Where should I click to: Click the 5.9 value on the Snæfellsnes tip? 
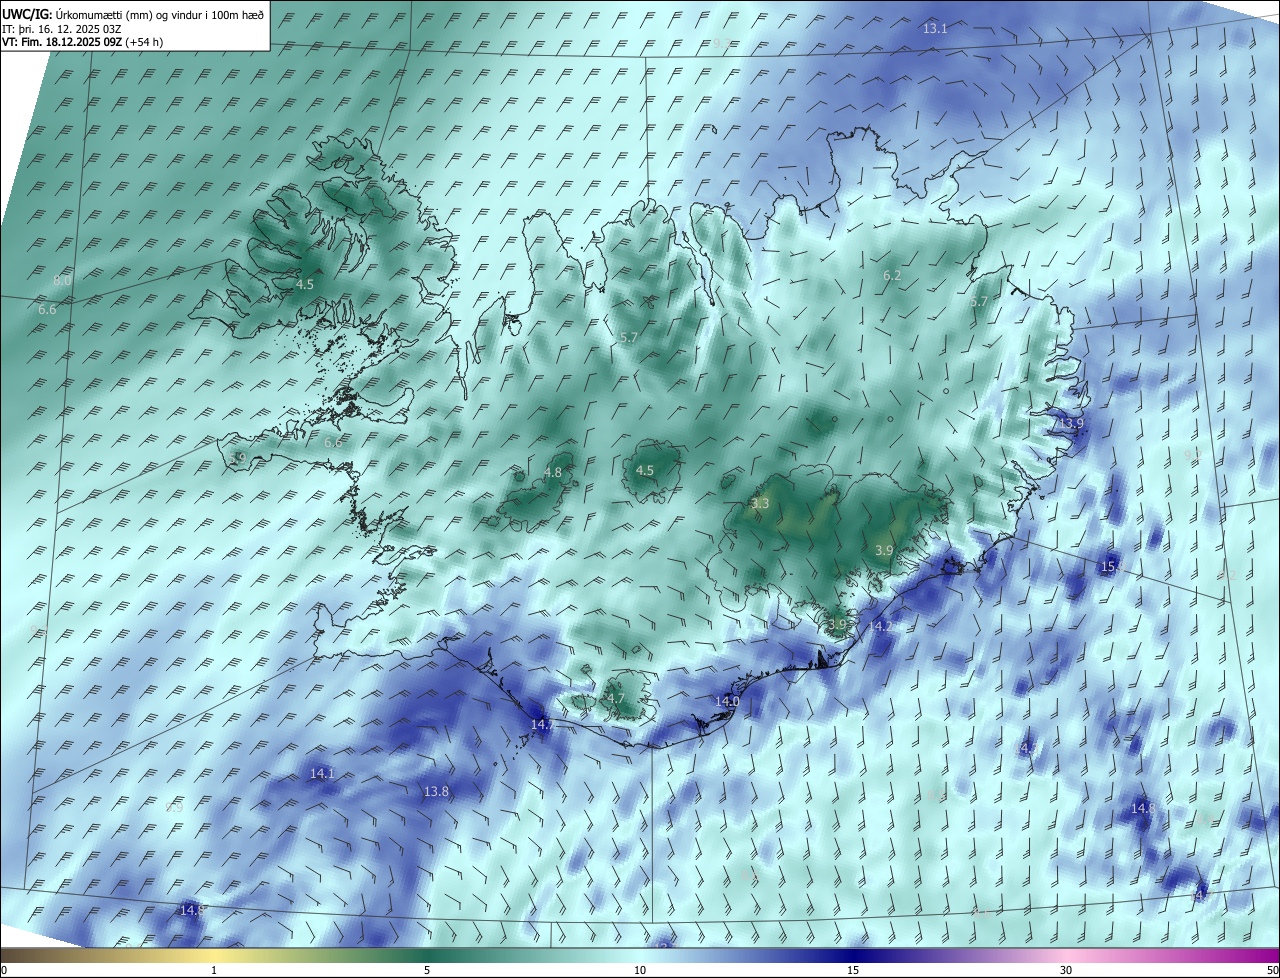tap(237, 458)
